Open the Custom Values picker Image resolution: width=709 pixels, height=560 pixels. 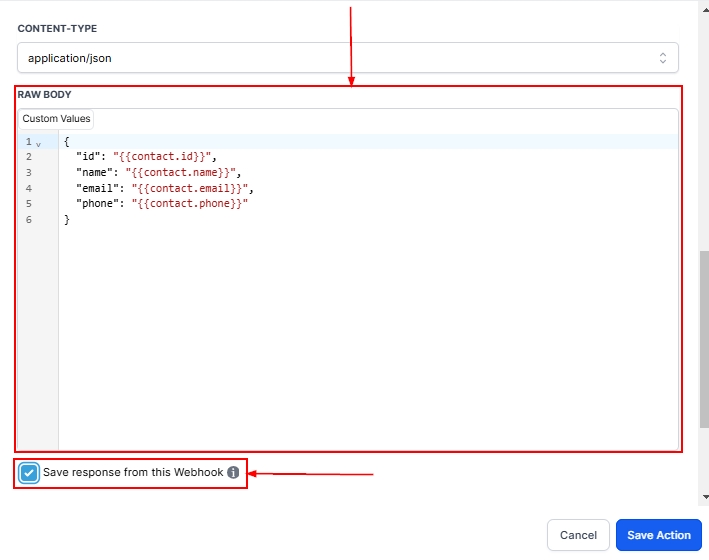(x=56, y=119)
